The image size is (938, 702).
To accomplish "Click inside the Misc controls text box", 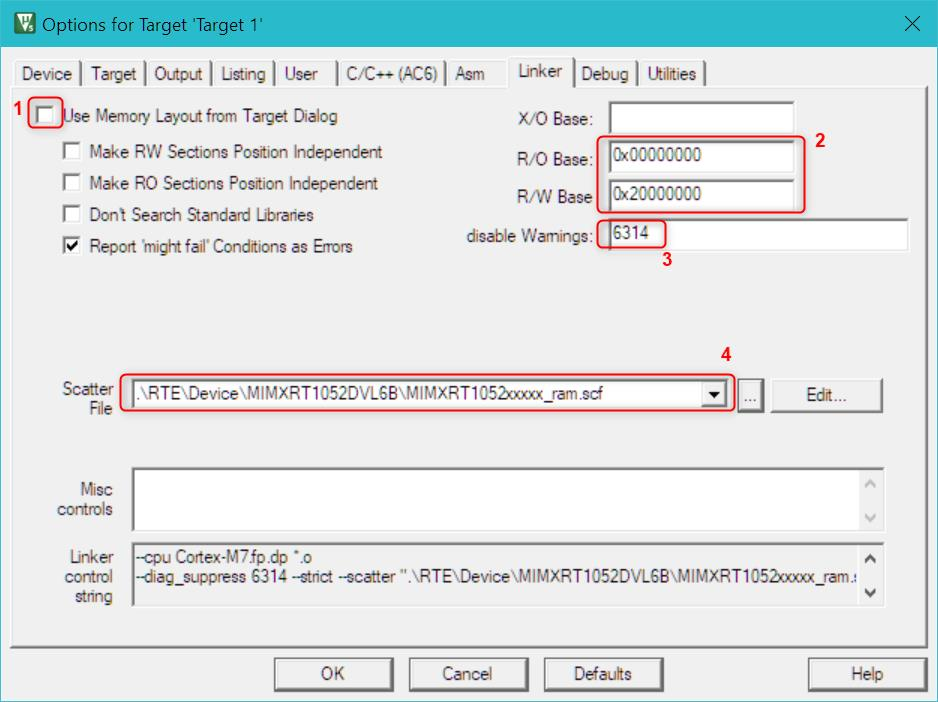I will 497,500.
